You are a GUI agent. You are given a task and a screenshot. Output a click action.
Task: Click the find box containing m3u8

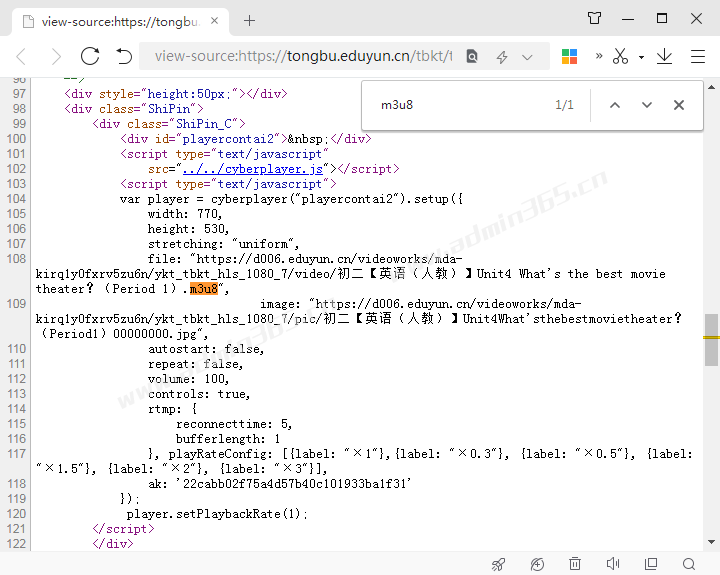click(x=464, y=105)
